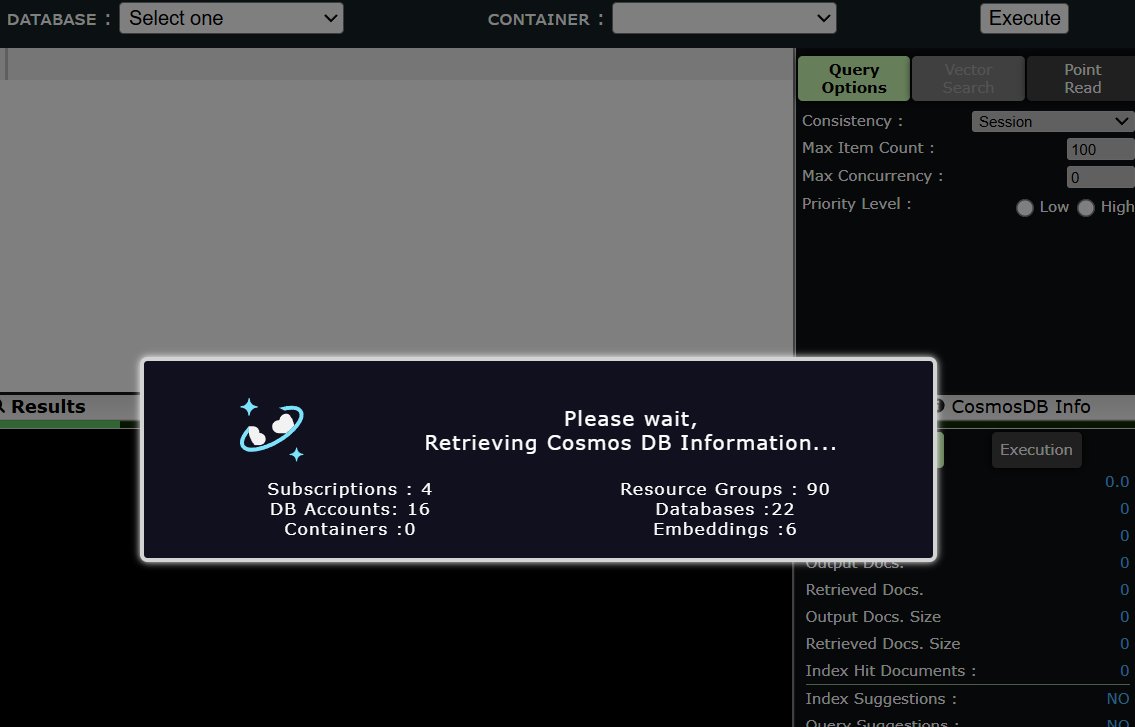
Task: Click the 'Retrieved Docs.' label
Action: click(x=864, y=590)
